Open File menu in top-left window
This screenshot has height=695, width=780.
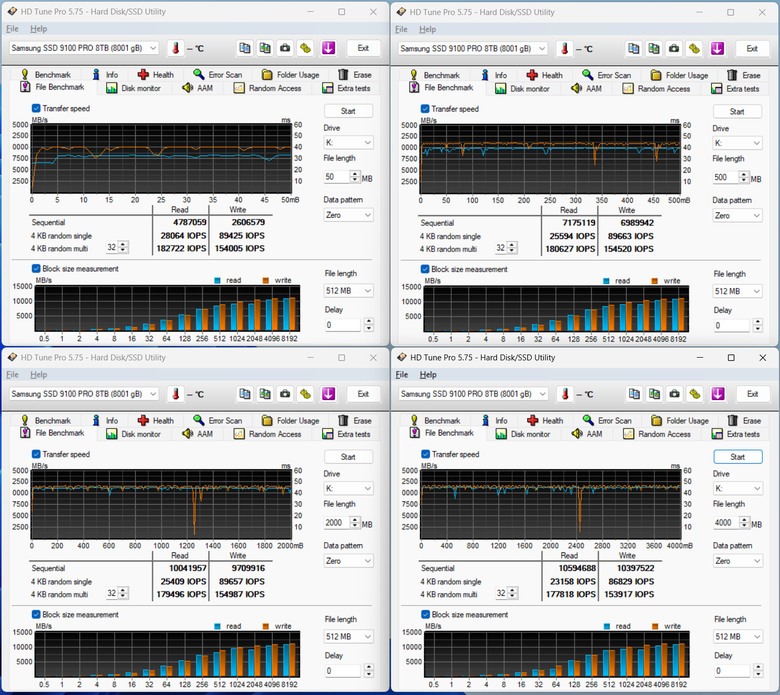click(12, 29)
